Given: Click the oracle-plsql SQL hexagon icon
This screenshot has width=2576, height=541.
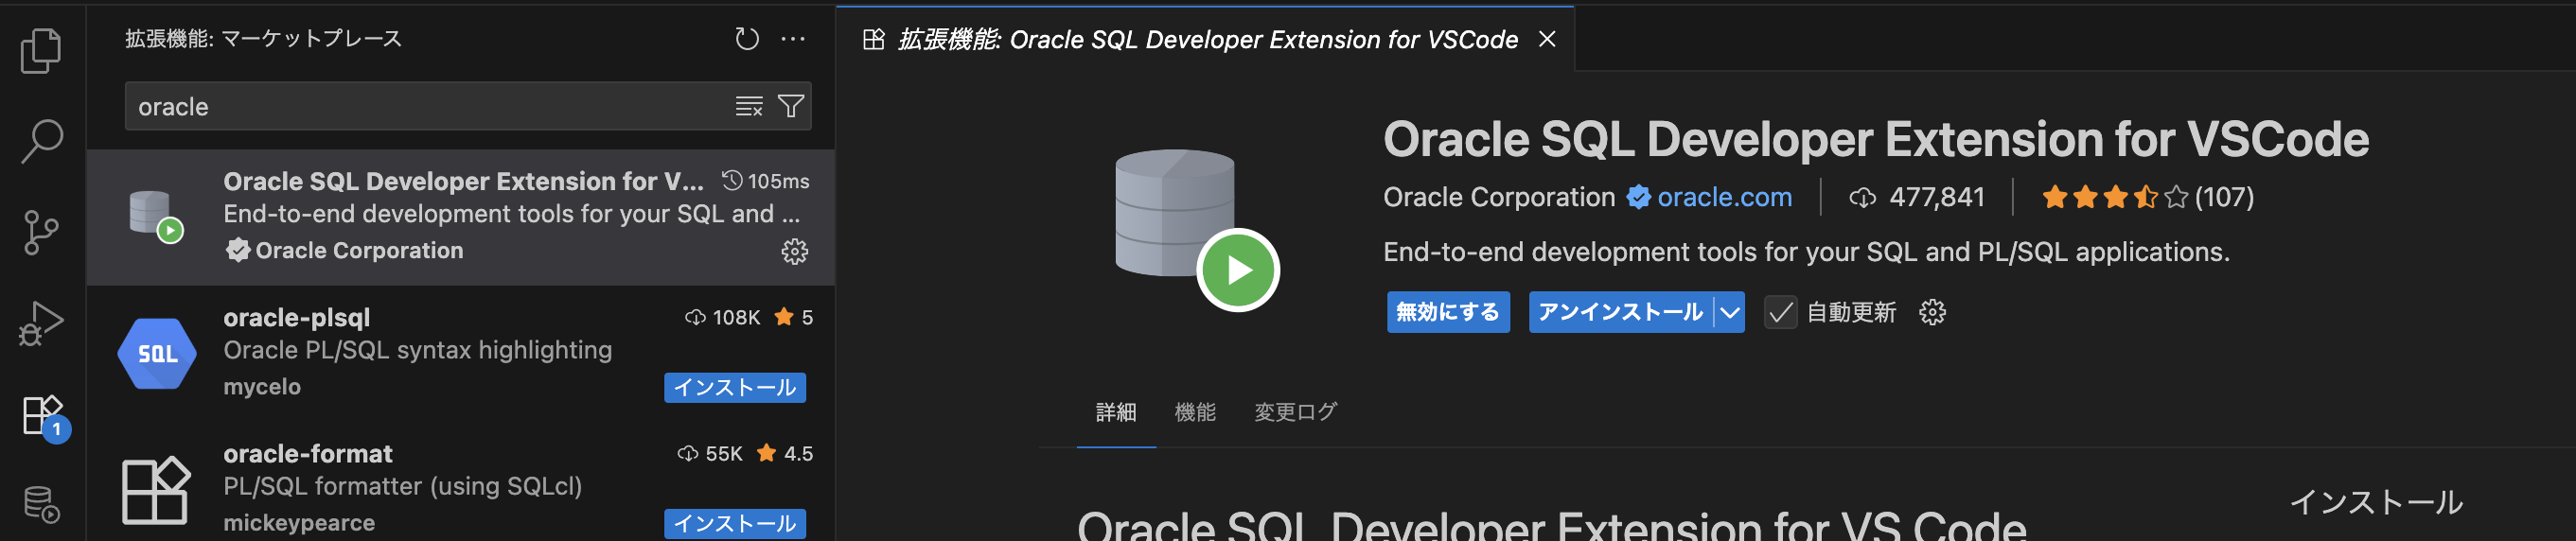Looking at the screenshot, I should [157, 353].
